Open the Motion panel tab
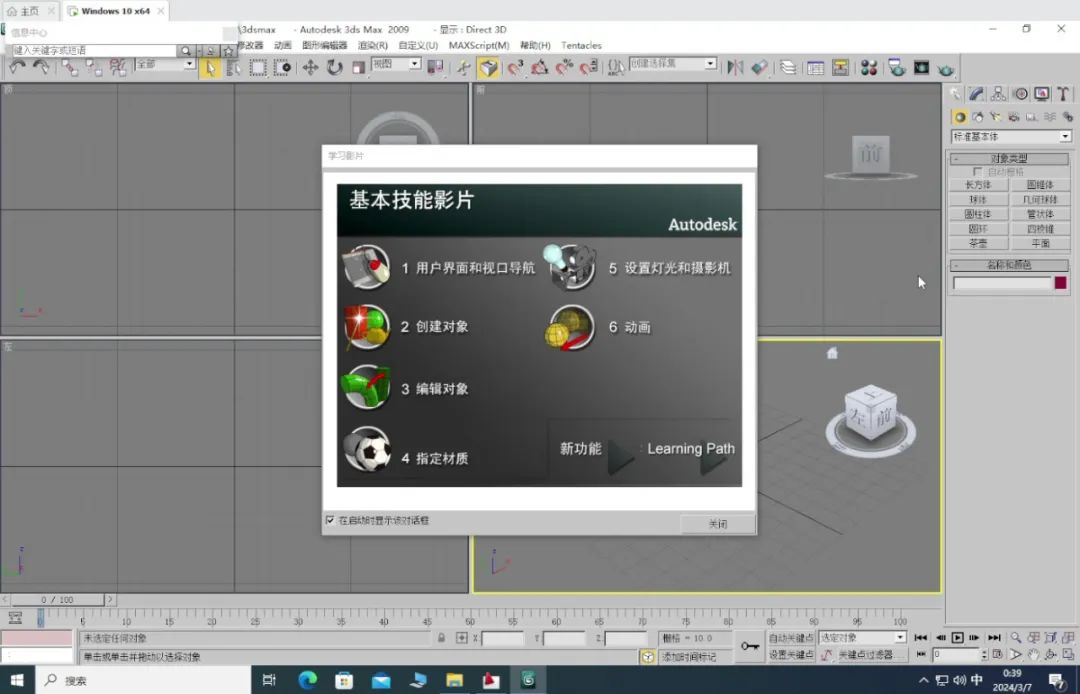This screenshot has height=694, width=1080. [x=1021, y=94]
